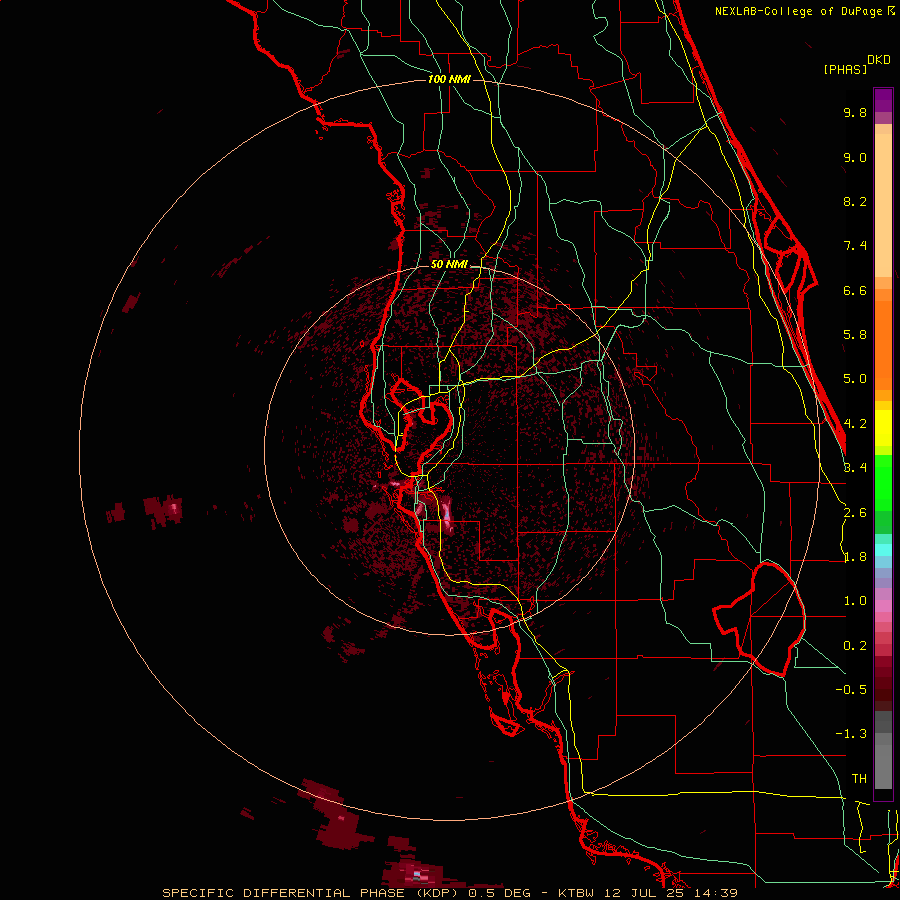Click the 2.6 legend value
This screenshot has height=900, width=900.
[x=855, y=513]
